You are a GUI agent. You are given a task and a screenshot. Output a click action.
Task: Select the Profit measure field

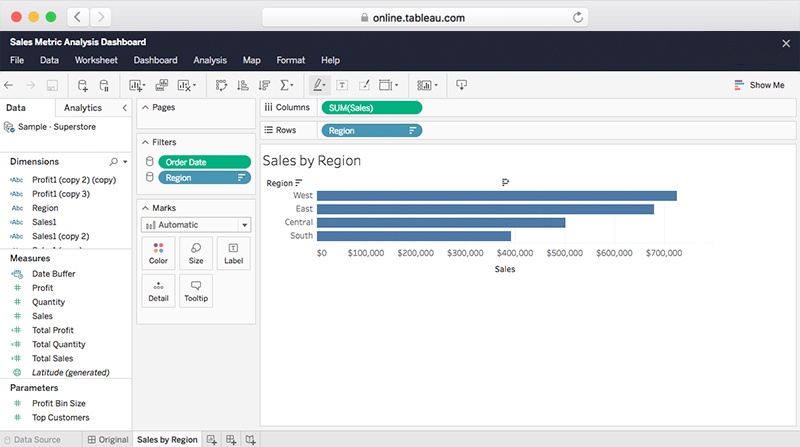tap(42, 288)
